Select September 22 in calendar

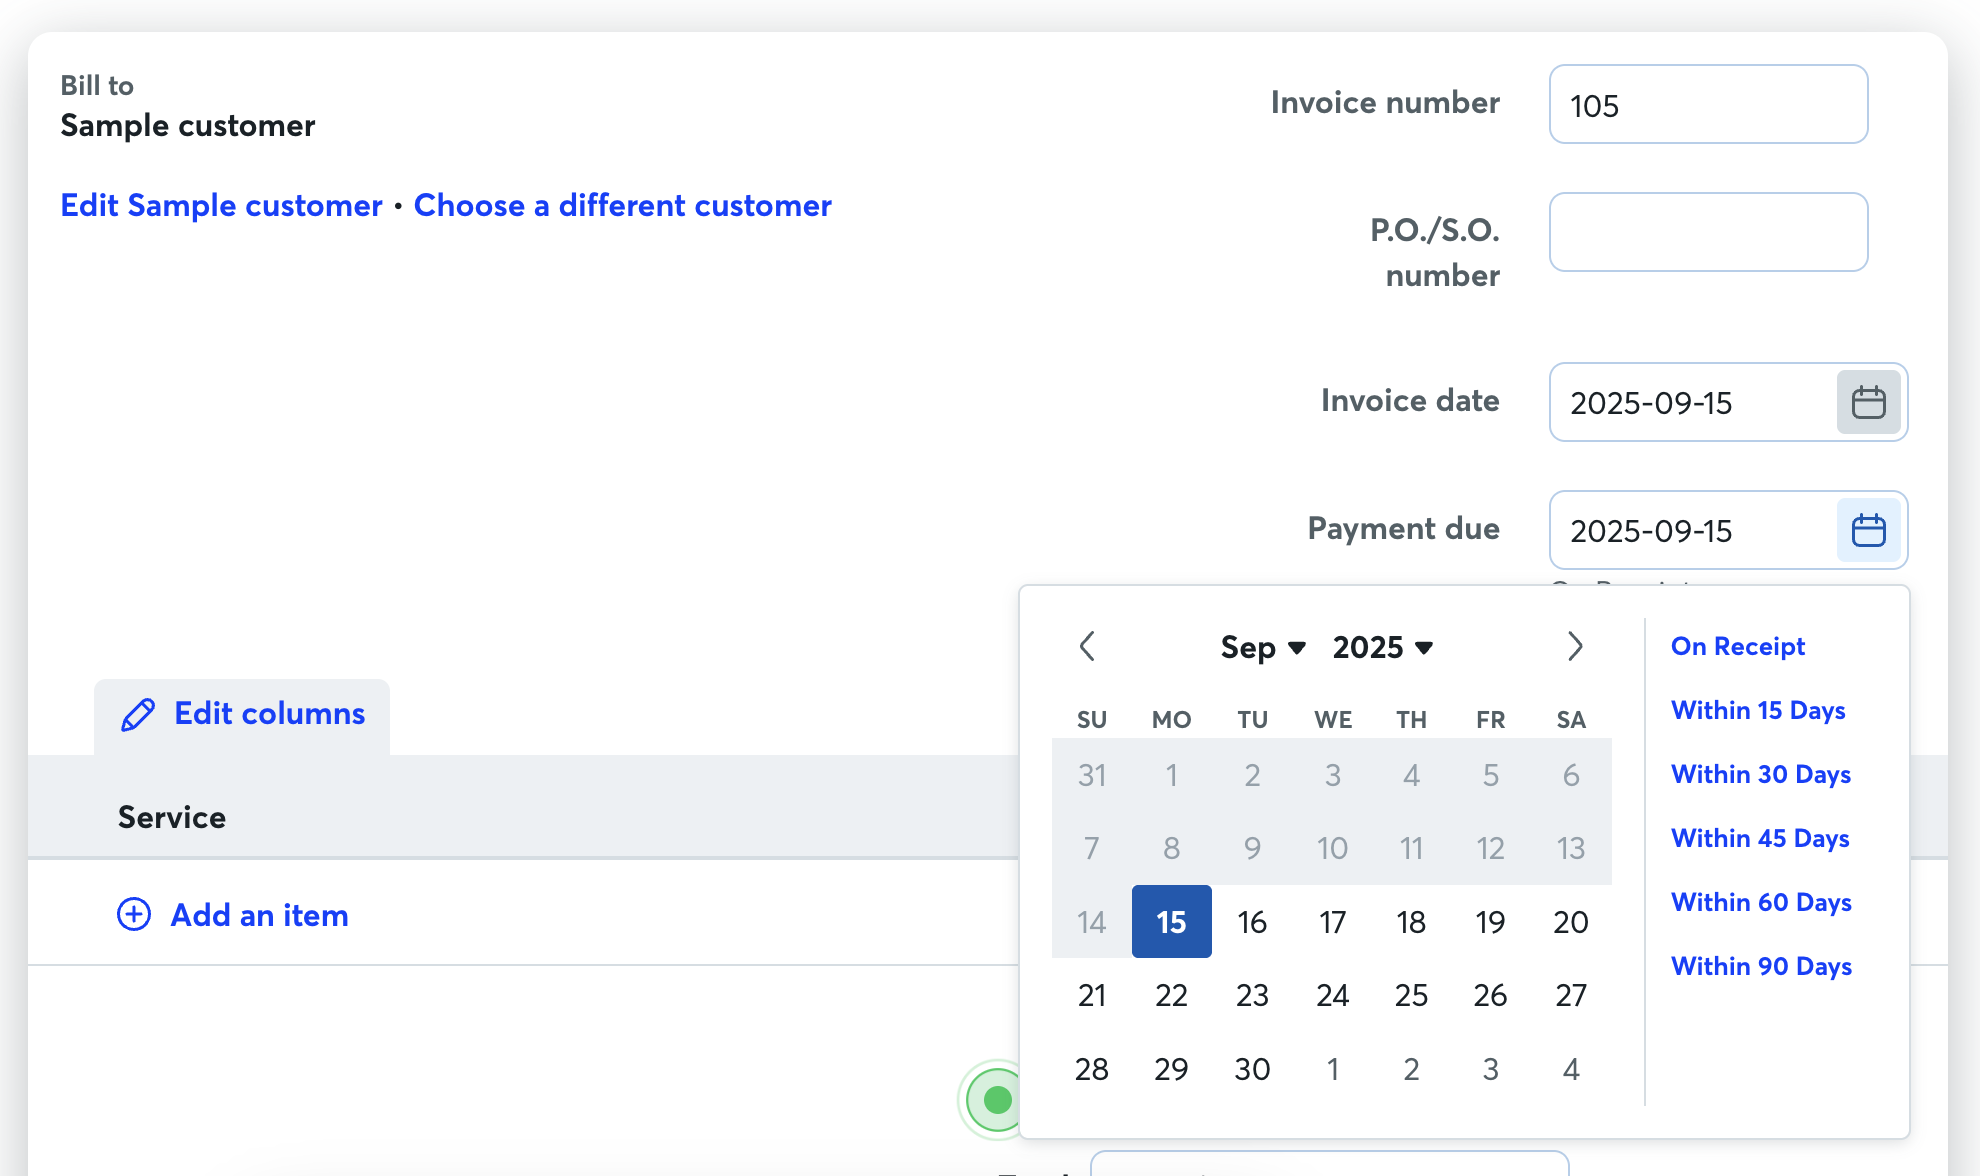[x=1171, y=995]
